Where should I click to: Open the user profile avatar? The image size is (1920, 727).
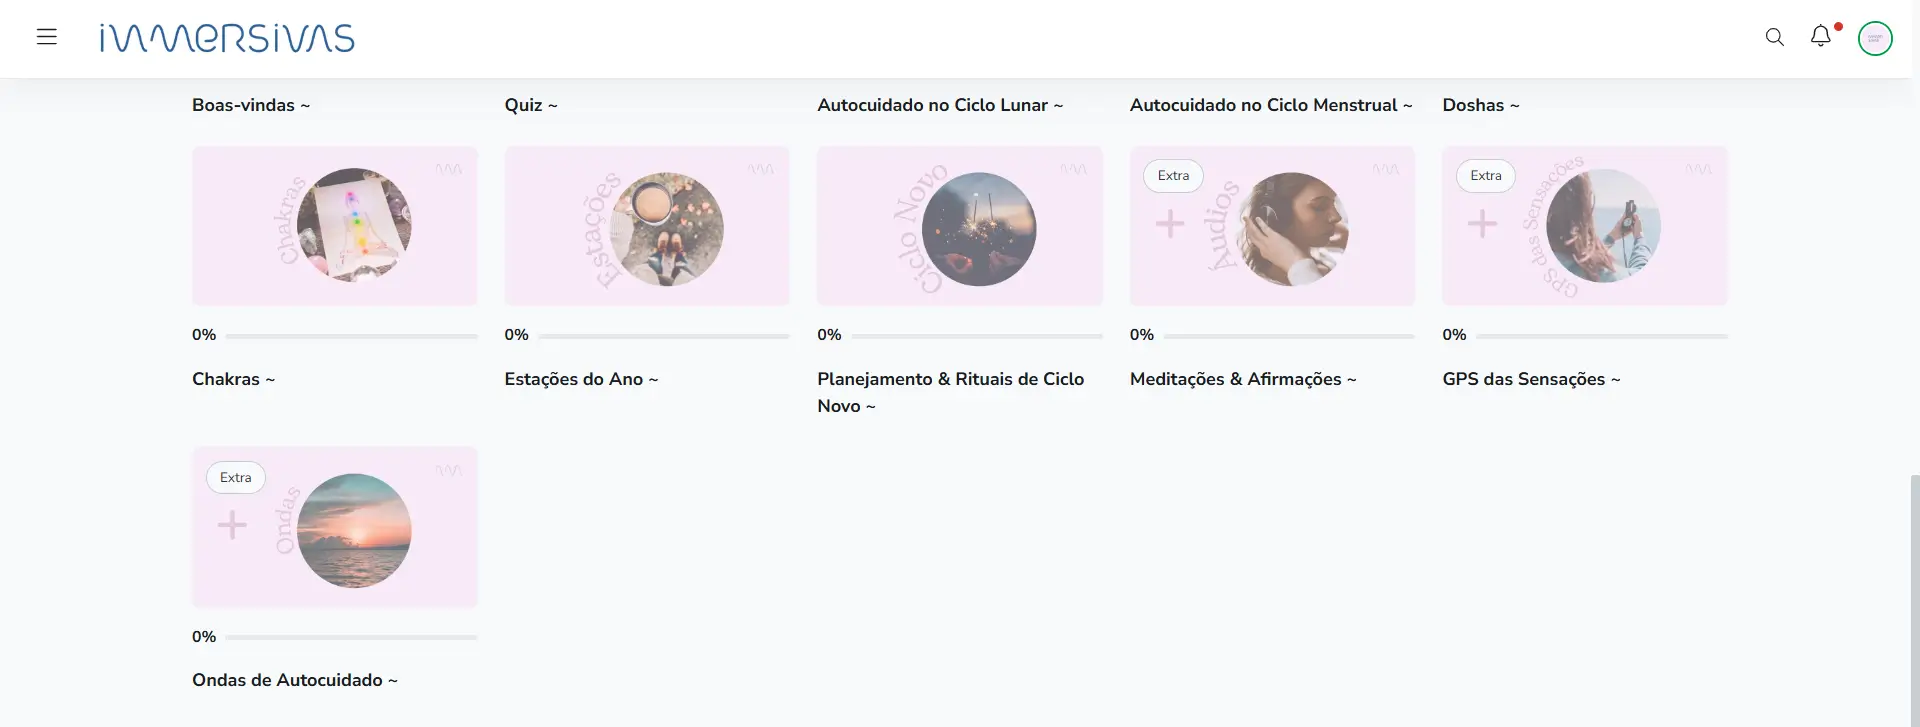1875,38
